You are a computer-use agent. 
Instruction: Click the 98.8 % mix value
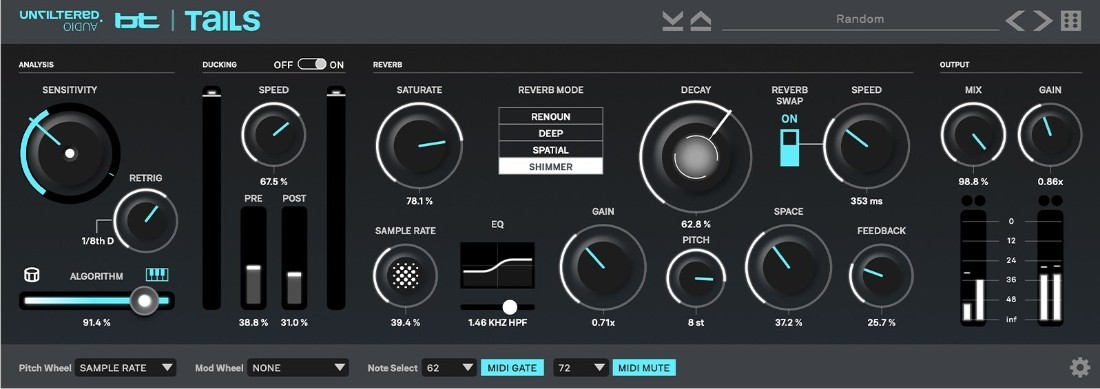click(x=973, y=182)
